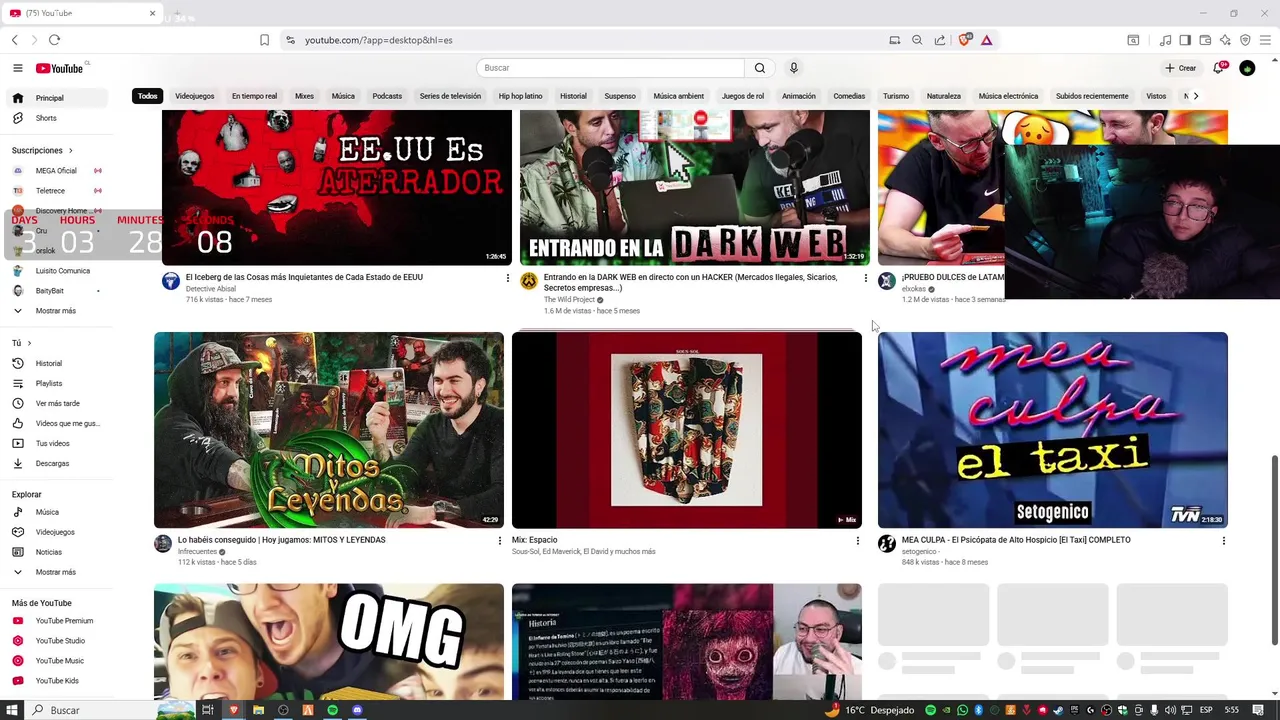Open Discord from the taskbar
This screenshot has width=1280, height=720.
point(357,710)
